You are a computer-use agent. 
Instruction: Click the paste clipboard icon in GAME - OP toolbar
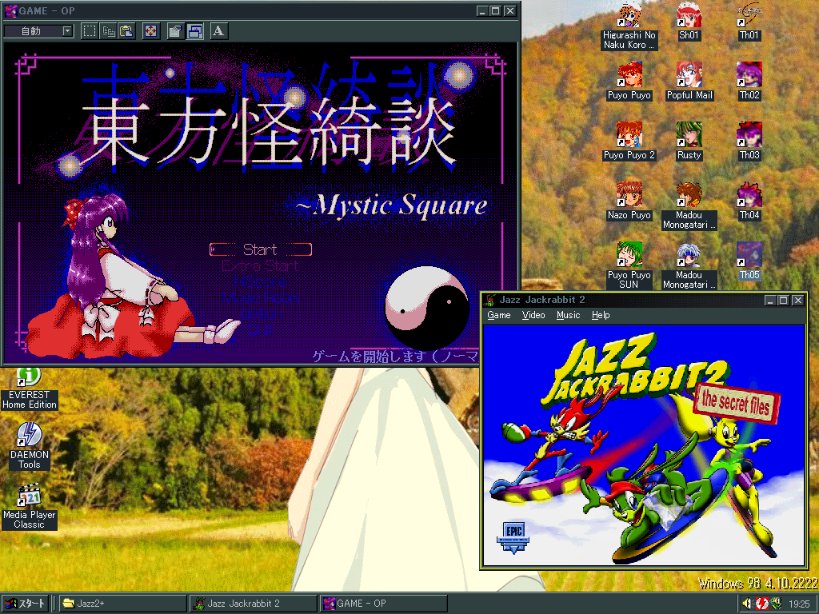[x=127, y=31]
